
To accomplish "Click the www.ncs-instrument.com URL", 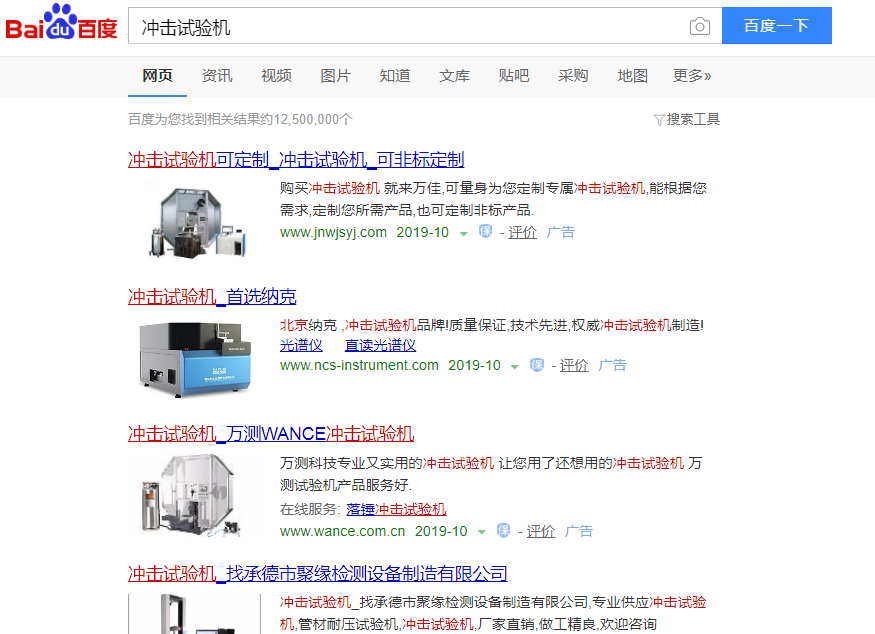I will coord(359,366).
